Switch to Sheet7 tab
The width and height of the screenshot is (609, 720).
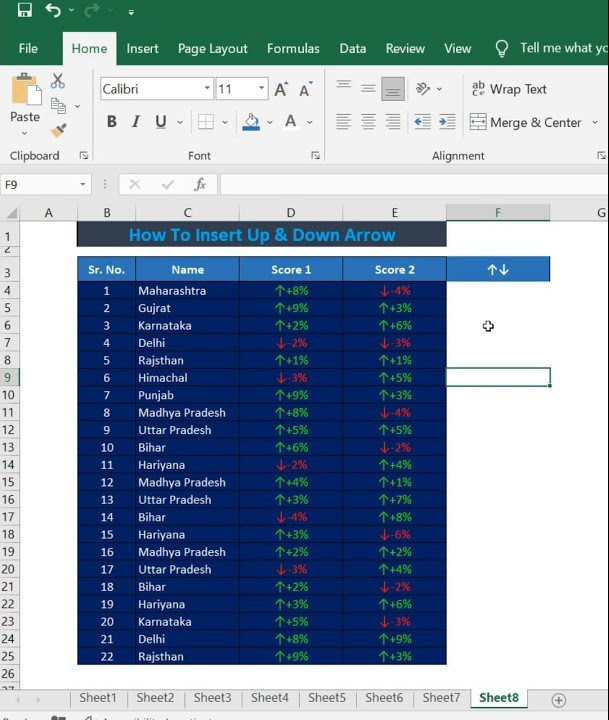coord(441,698)
